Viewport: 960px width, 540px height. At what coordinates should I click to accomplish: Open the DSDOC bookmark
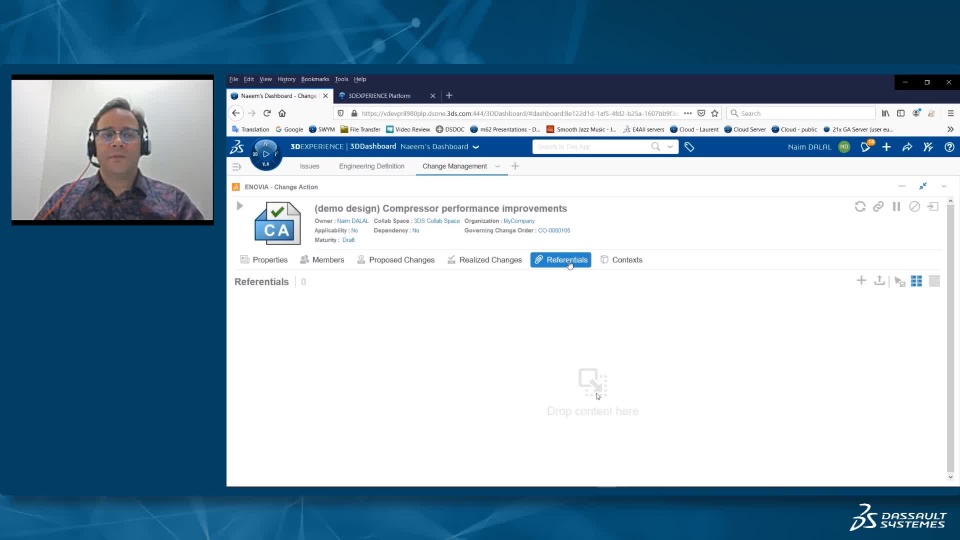pos(450,129)
